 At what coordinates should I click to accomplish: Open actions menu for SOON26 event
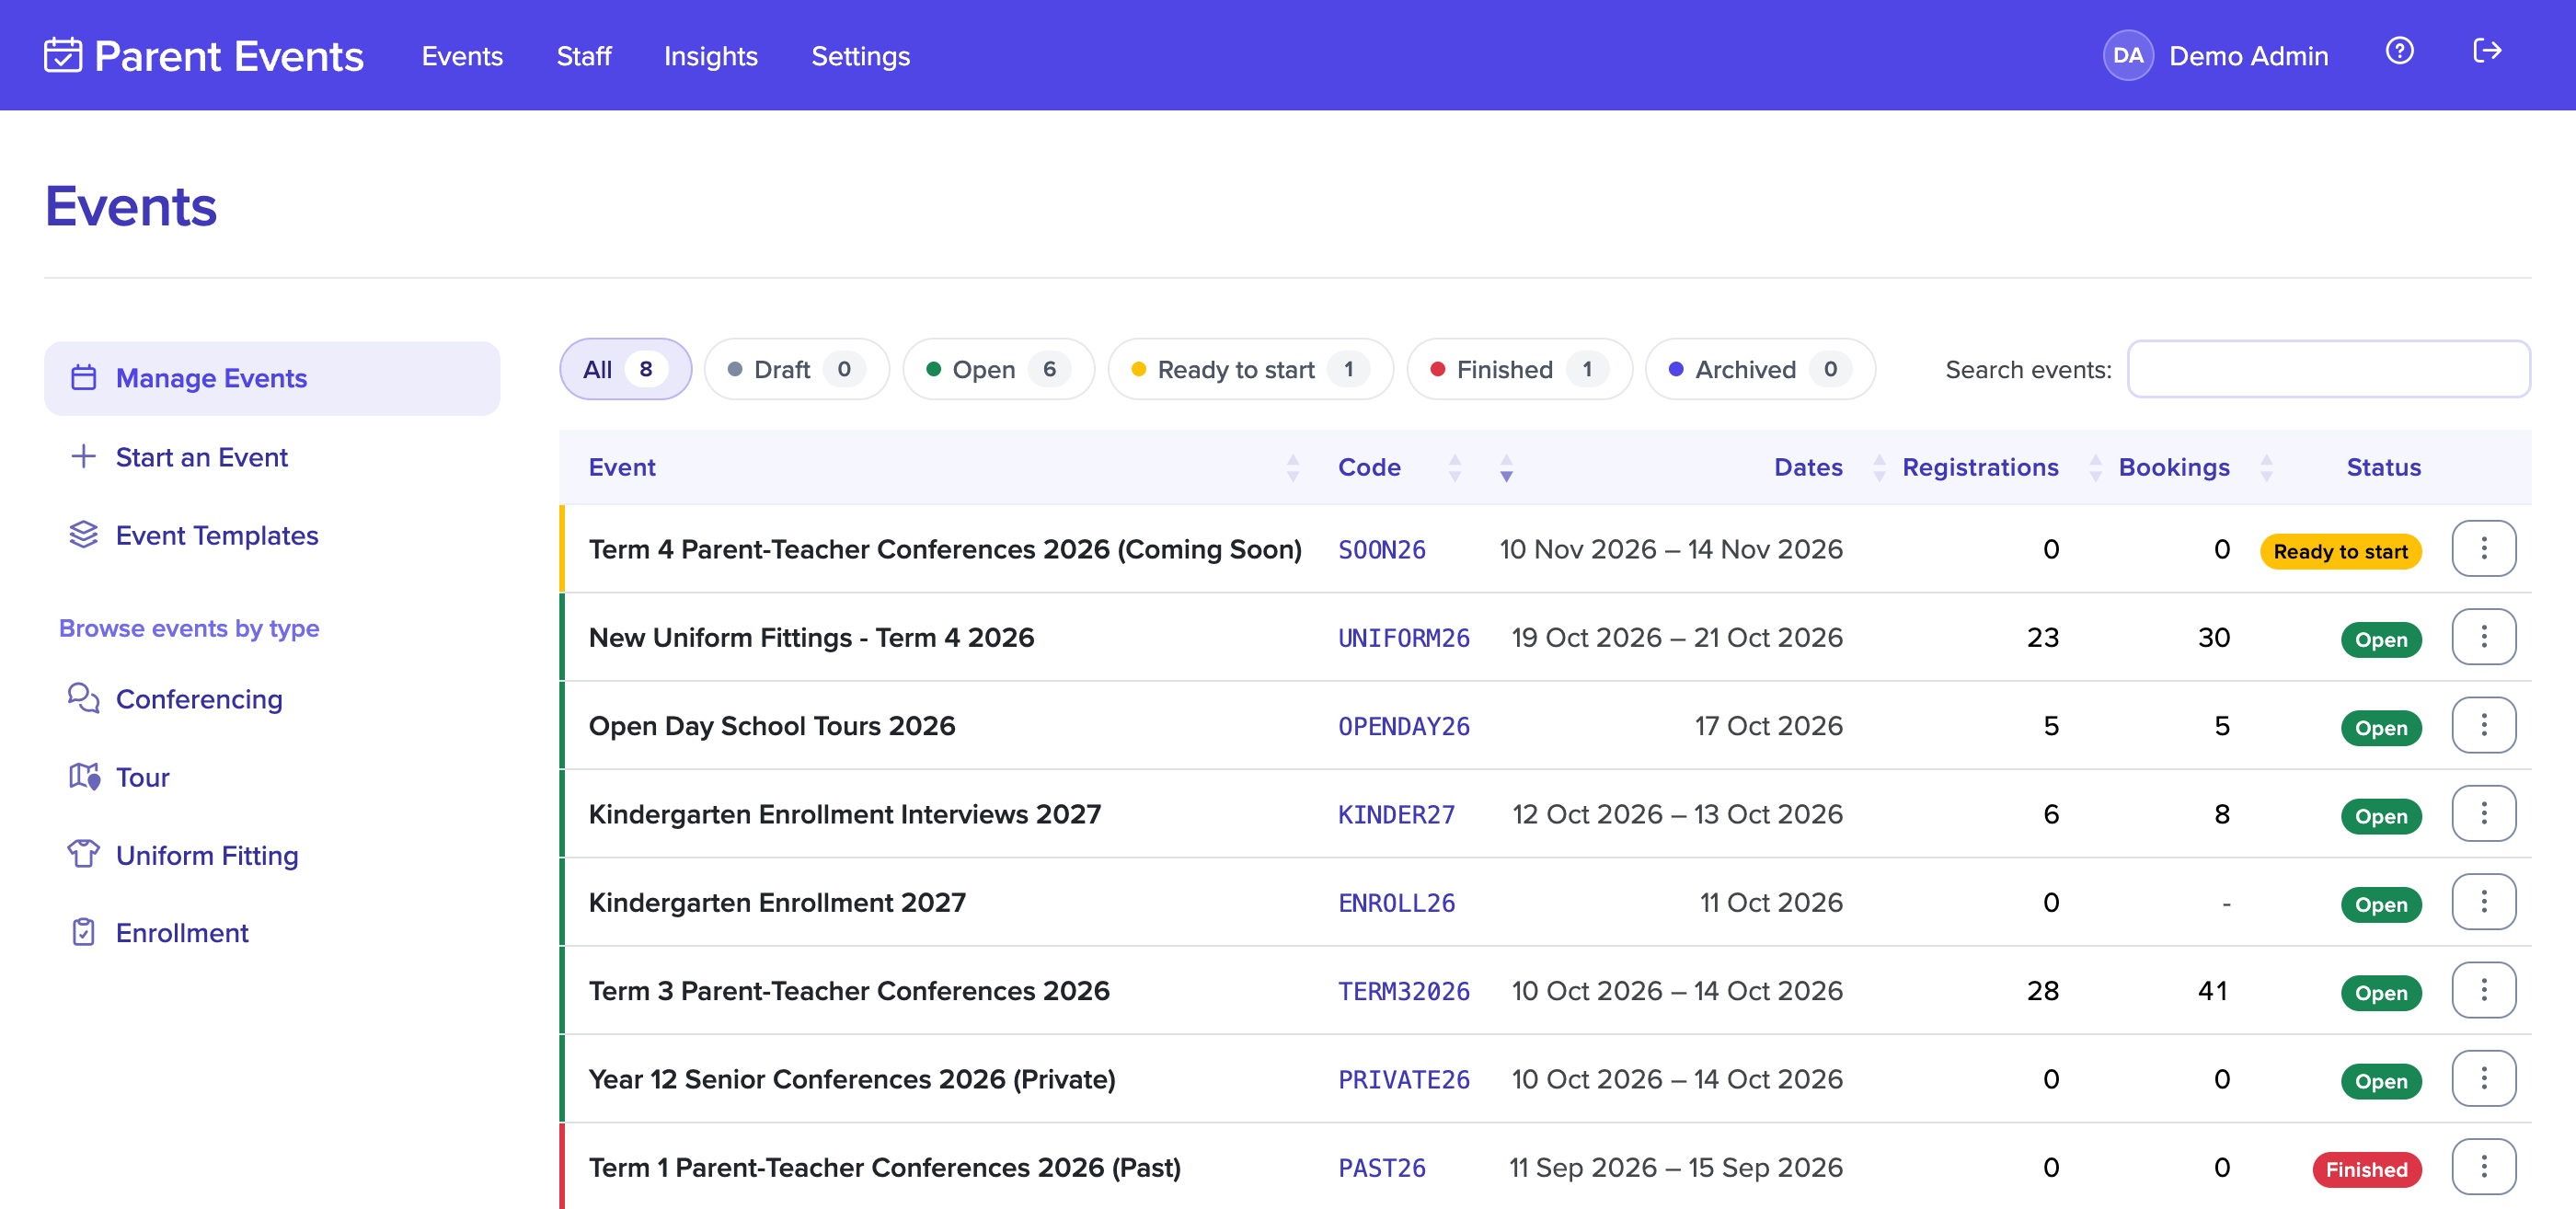pyautogui.click(x=2483, y=548)
